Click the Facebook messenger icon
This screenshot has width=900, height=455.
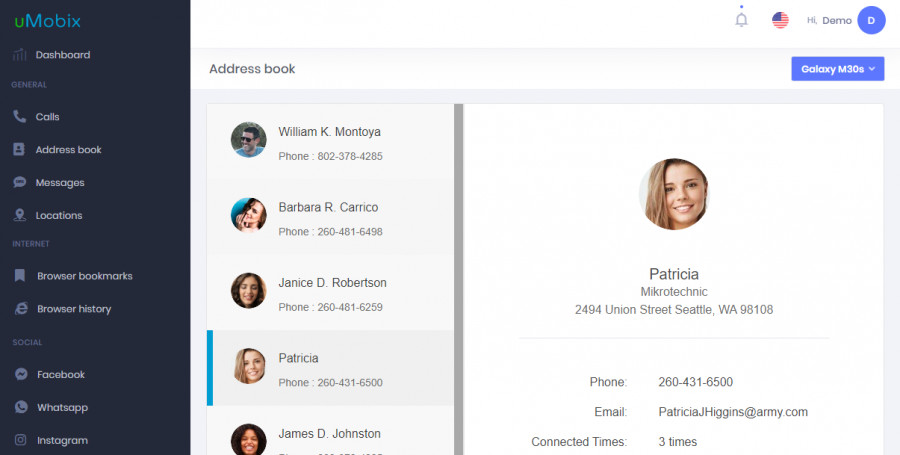[21, 374]
